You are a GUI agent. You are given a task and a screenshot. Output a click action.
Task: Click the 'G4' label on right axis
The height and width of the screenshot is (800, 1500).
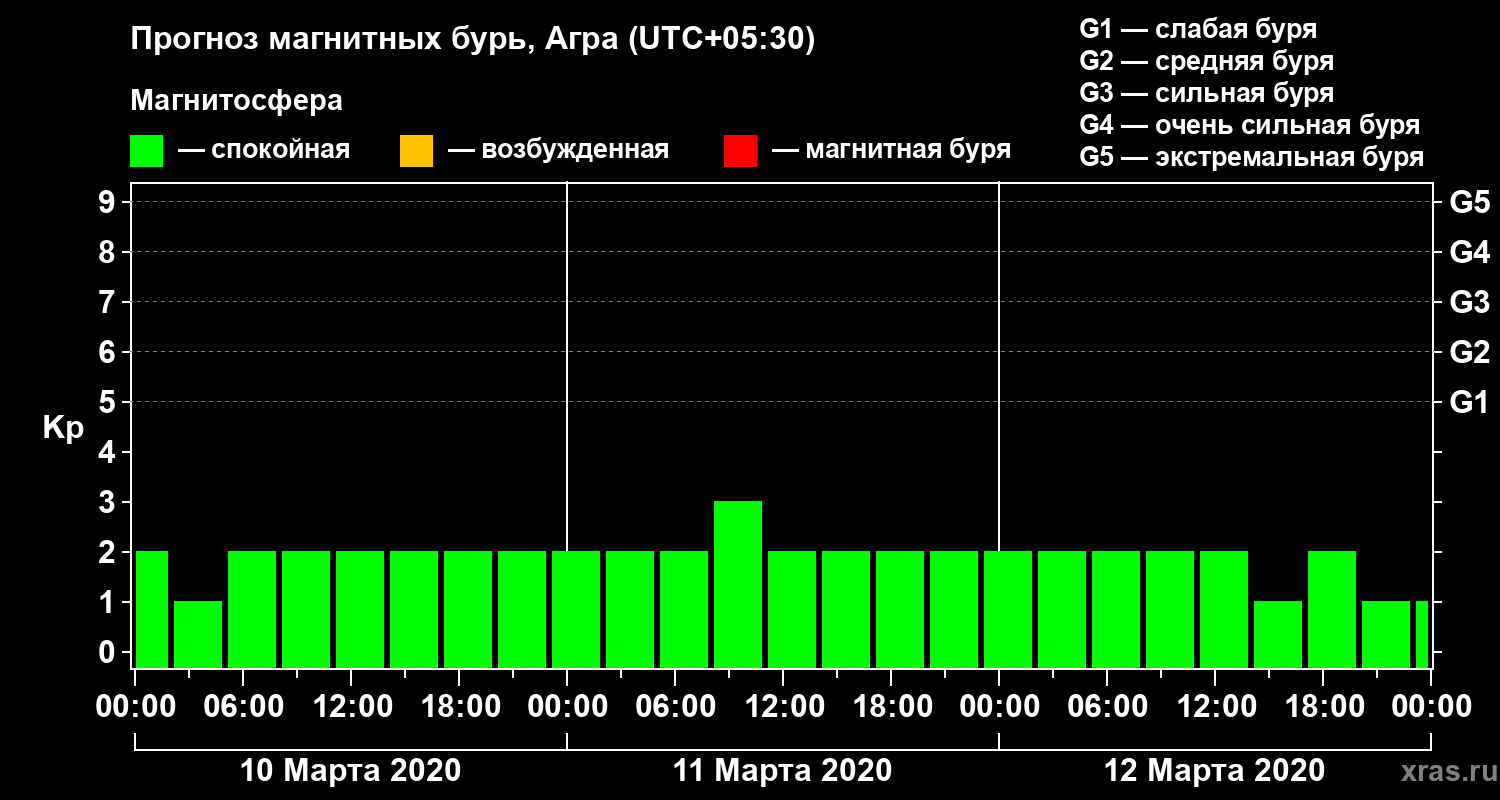pos(1469,252)
